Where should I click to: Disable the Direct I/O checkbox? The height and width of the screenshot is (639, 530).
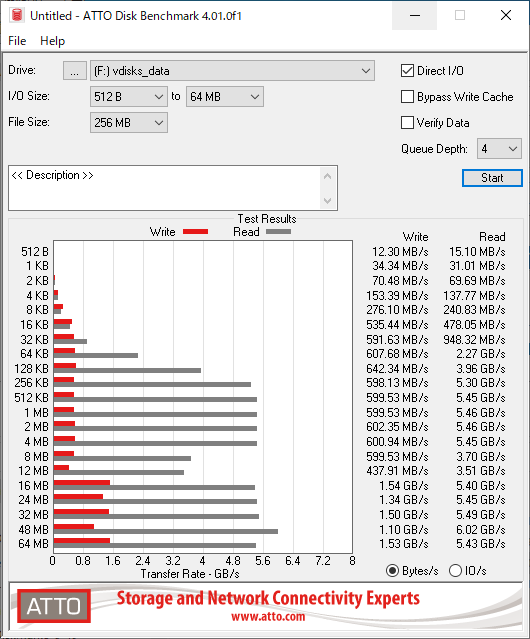point(407,71)
